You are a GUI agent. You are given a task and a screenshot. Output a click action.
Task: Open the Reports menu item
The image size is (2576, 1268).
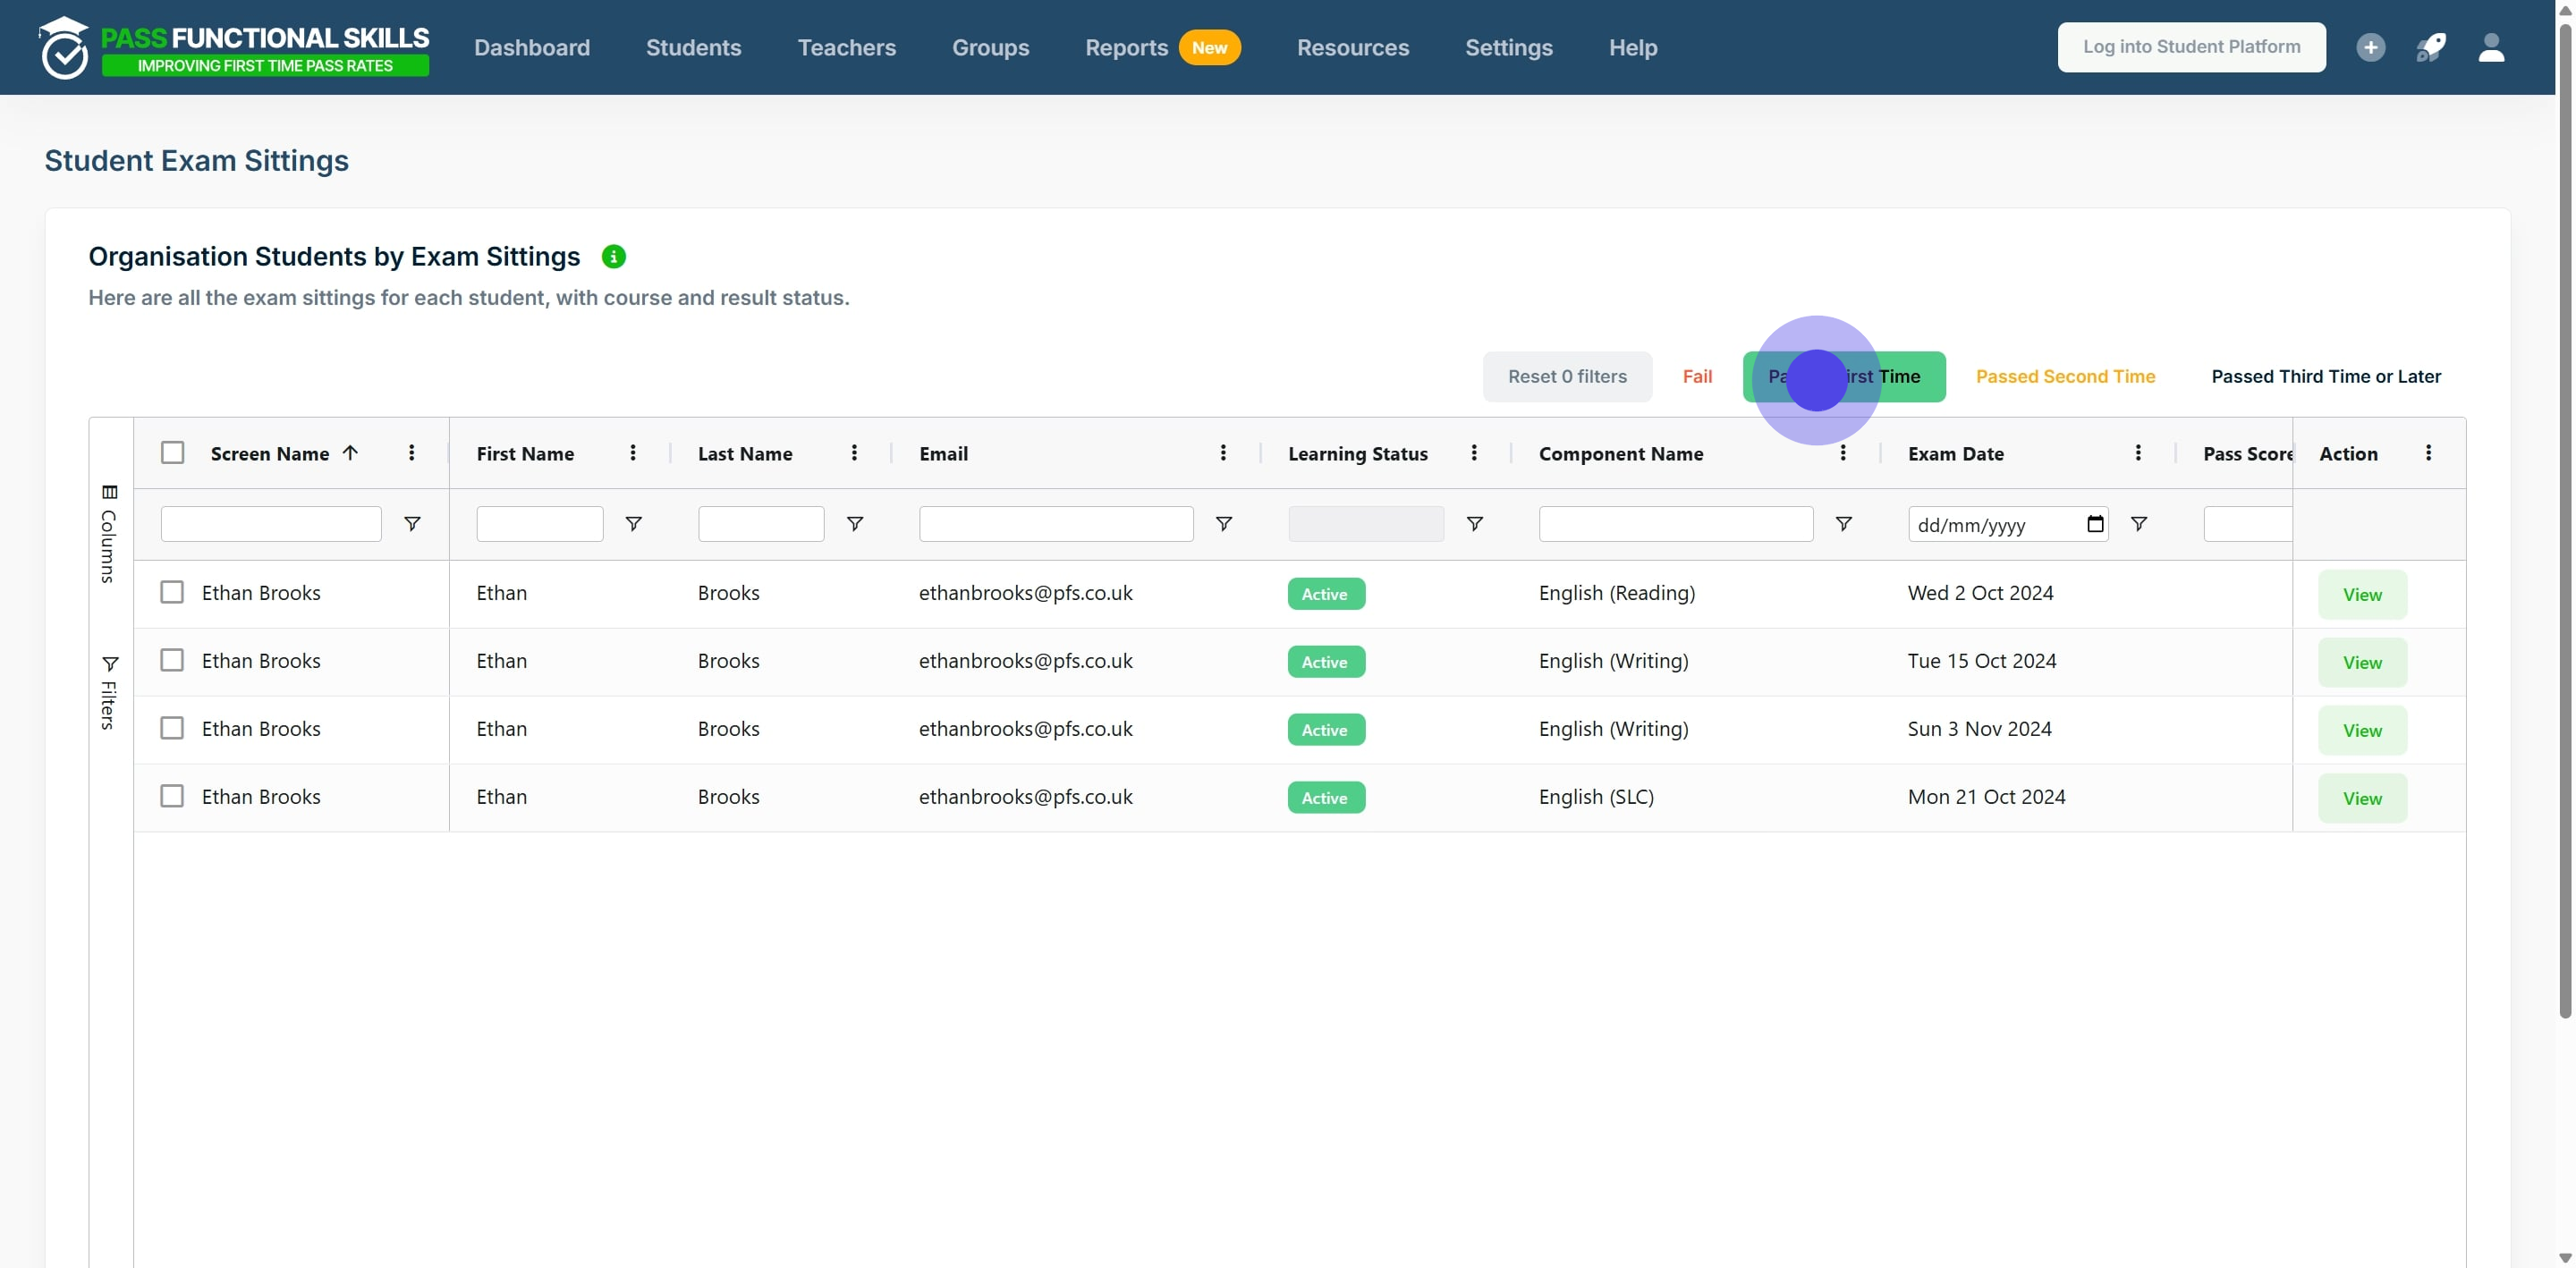click(1126, 47)
